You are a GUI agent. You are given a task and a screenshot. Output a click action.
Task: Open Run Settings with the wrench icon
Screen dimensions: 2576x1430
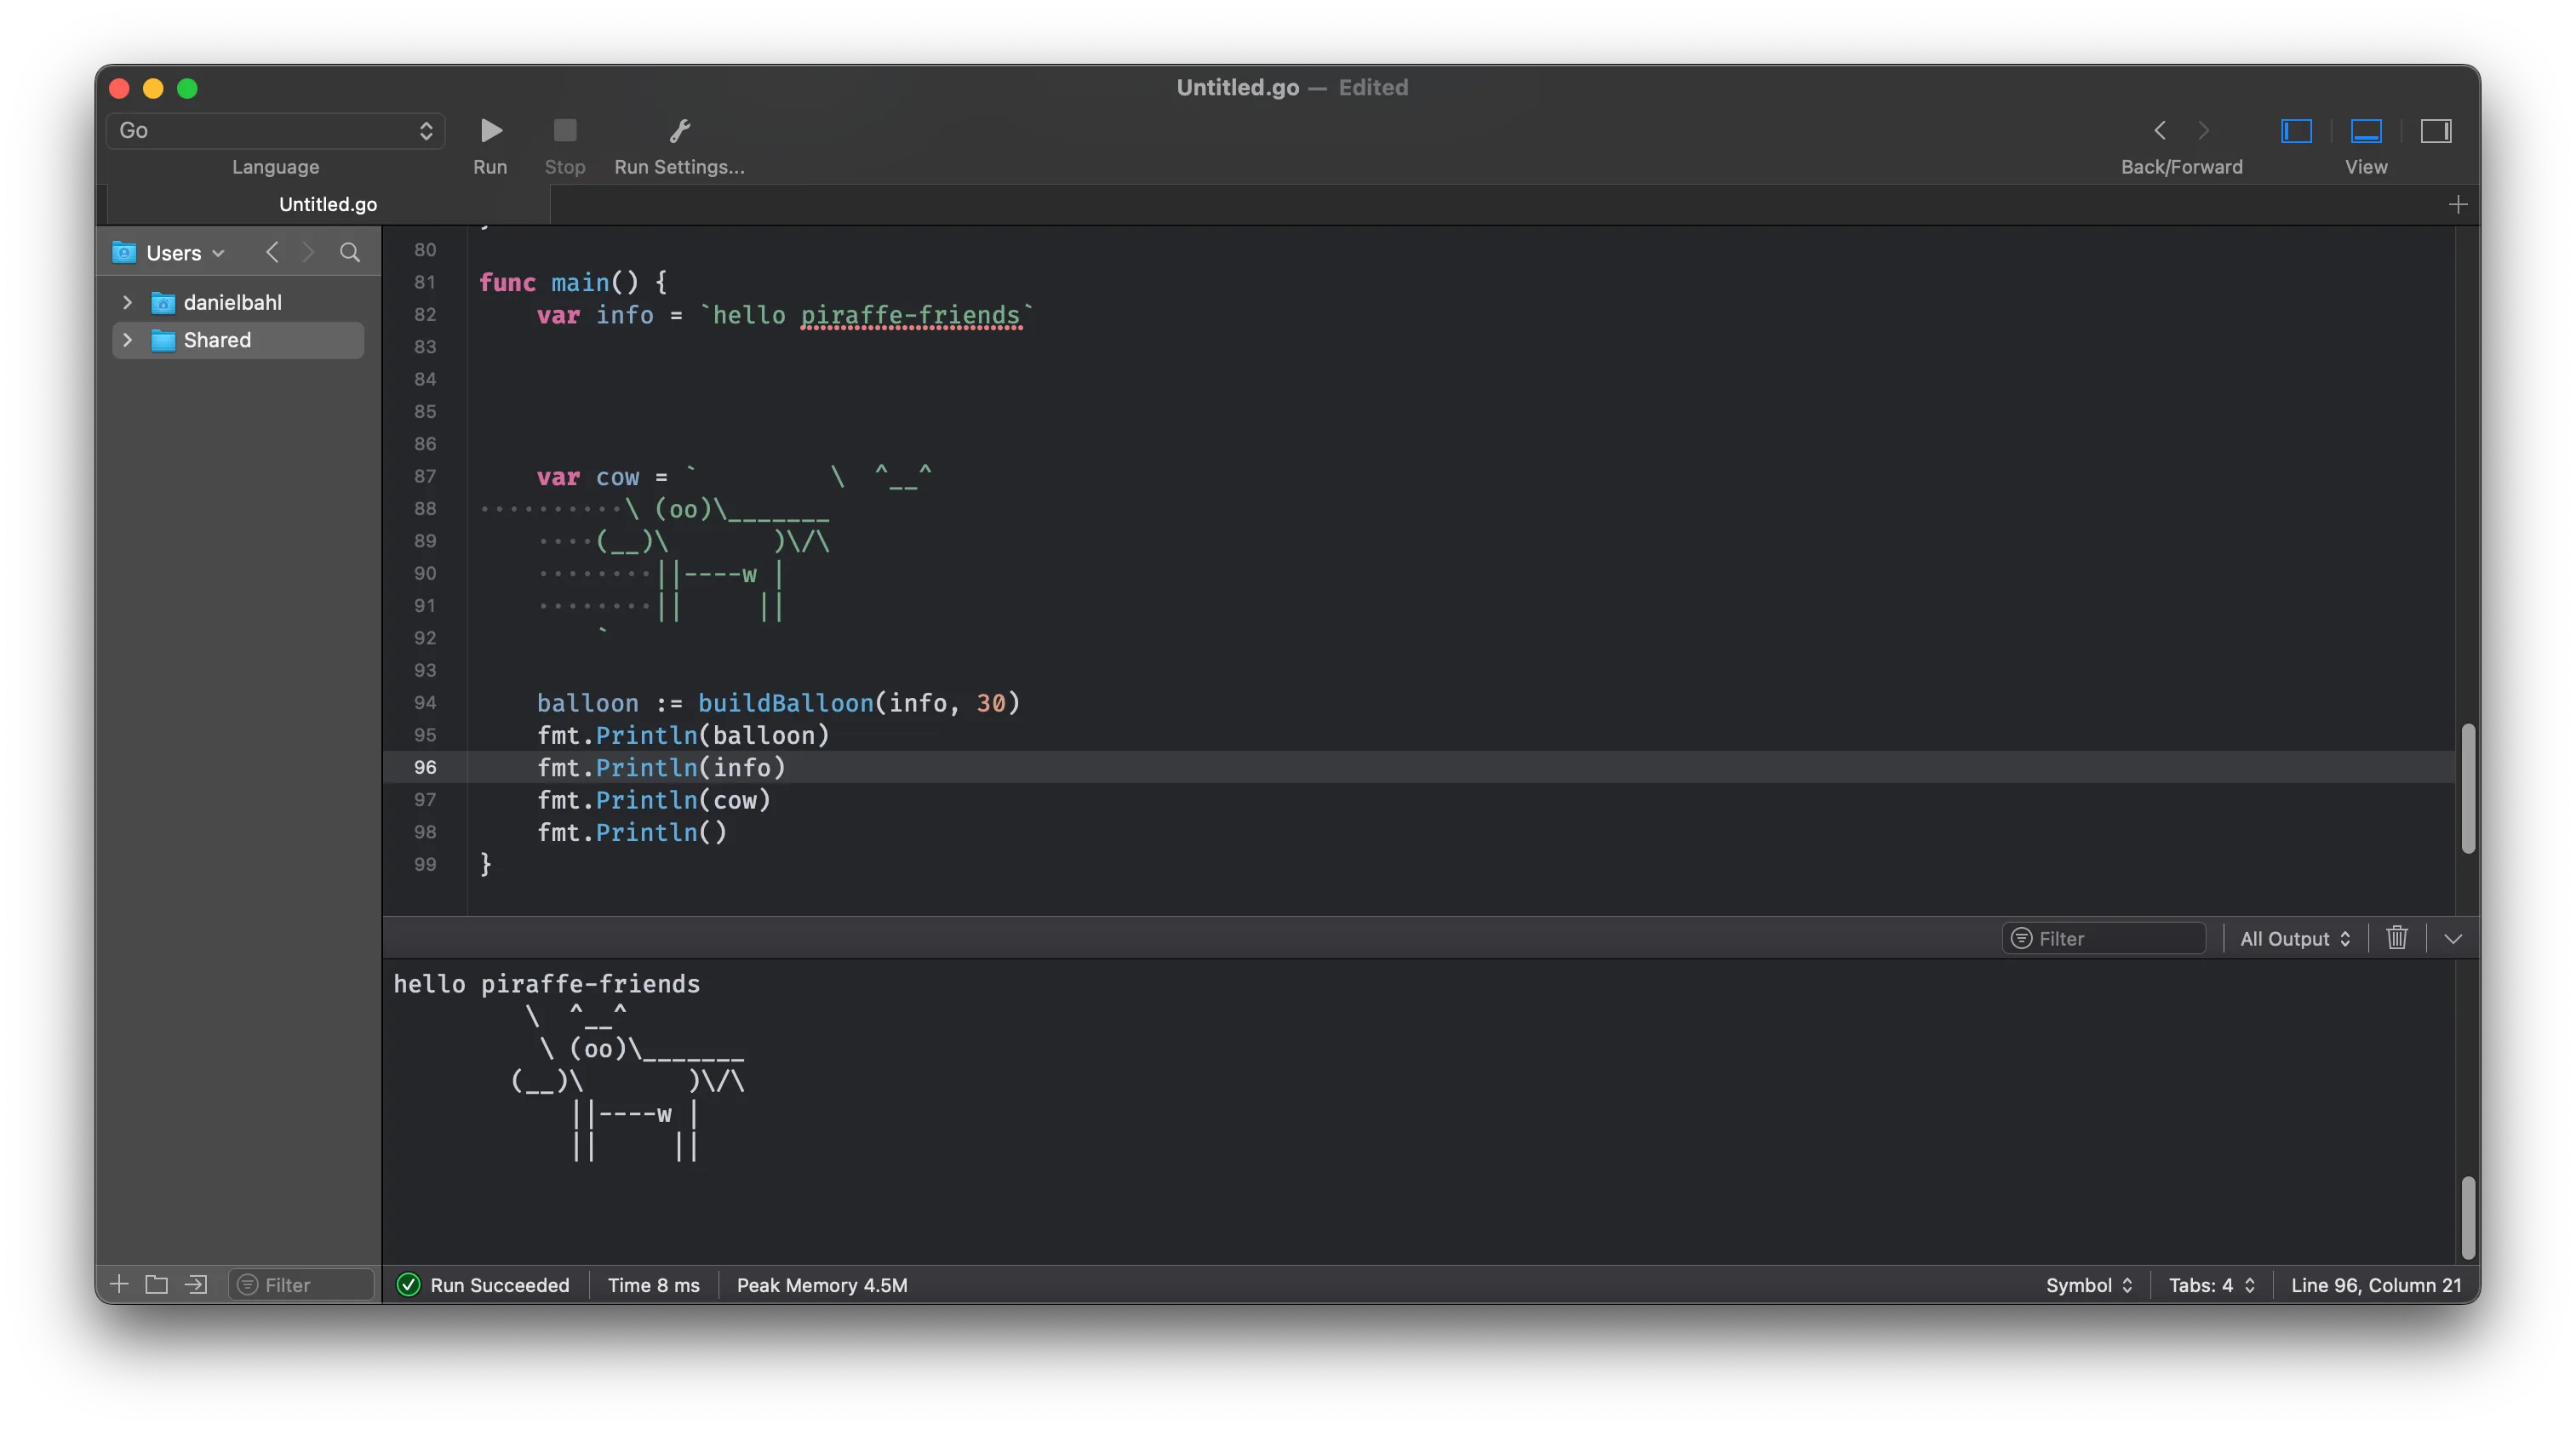679,130
